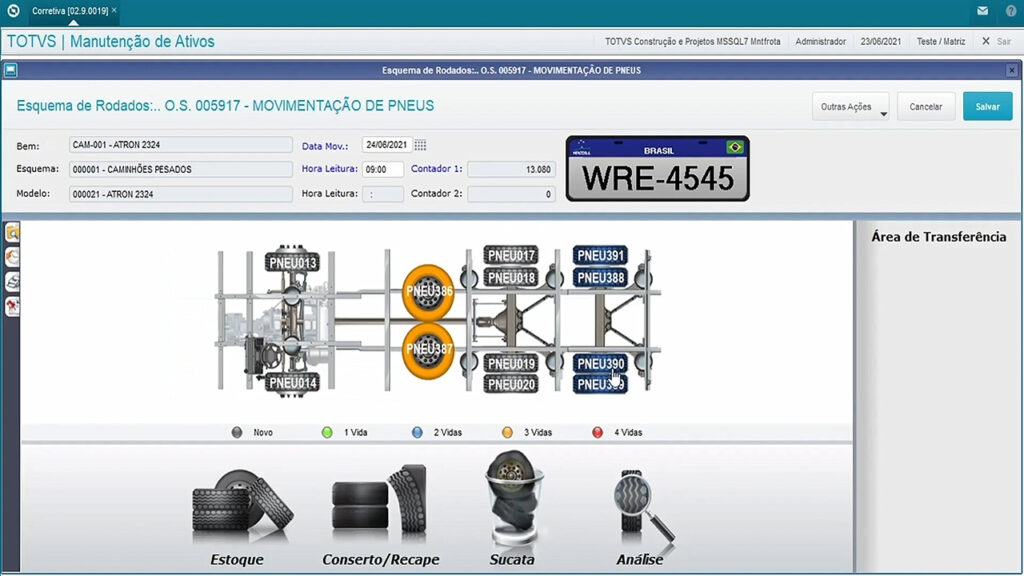Click the Data Mov. date field
Screen dimensions: 1024x576
click(387, 145)
